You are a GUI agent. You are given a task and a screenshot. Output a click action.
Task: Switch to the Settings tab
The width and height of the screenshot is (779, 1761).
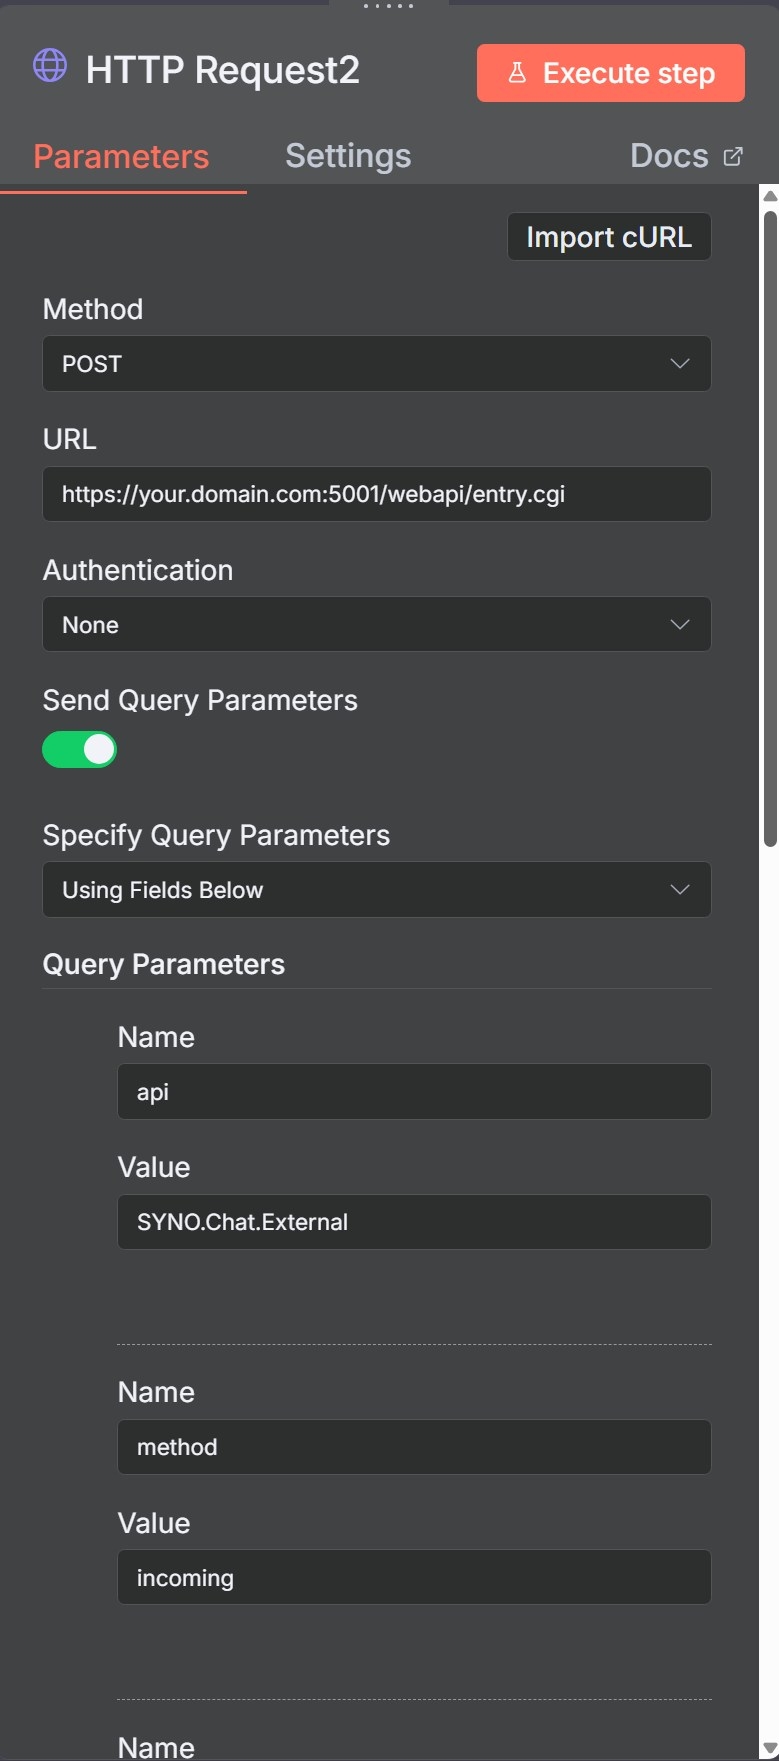(x=348, y=156)
